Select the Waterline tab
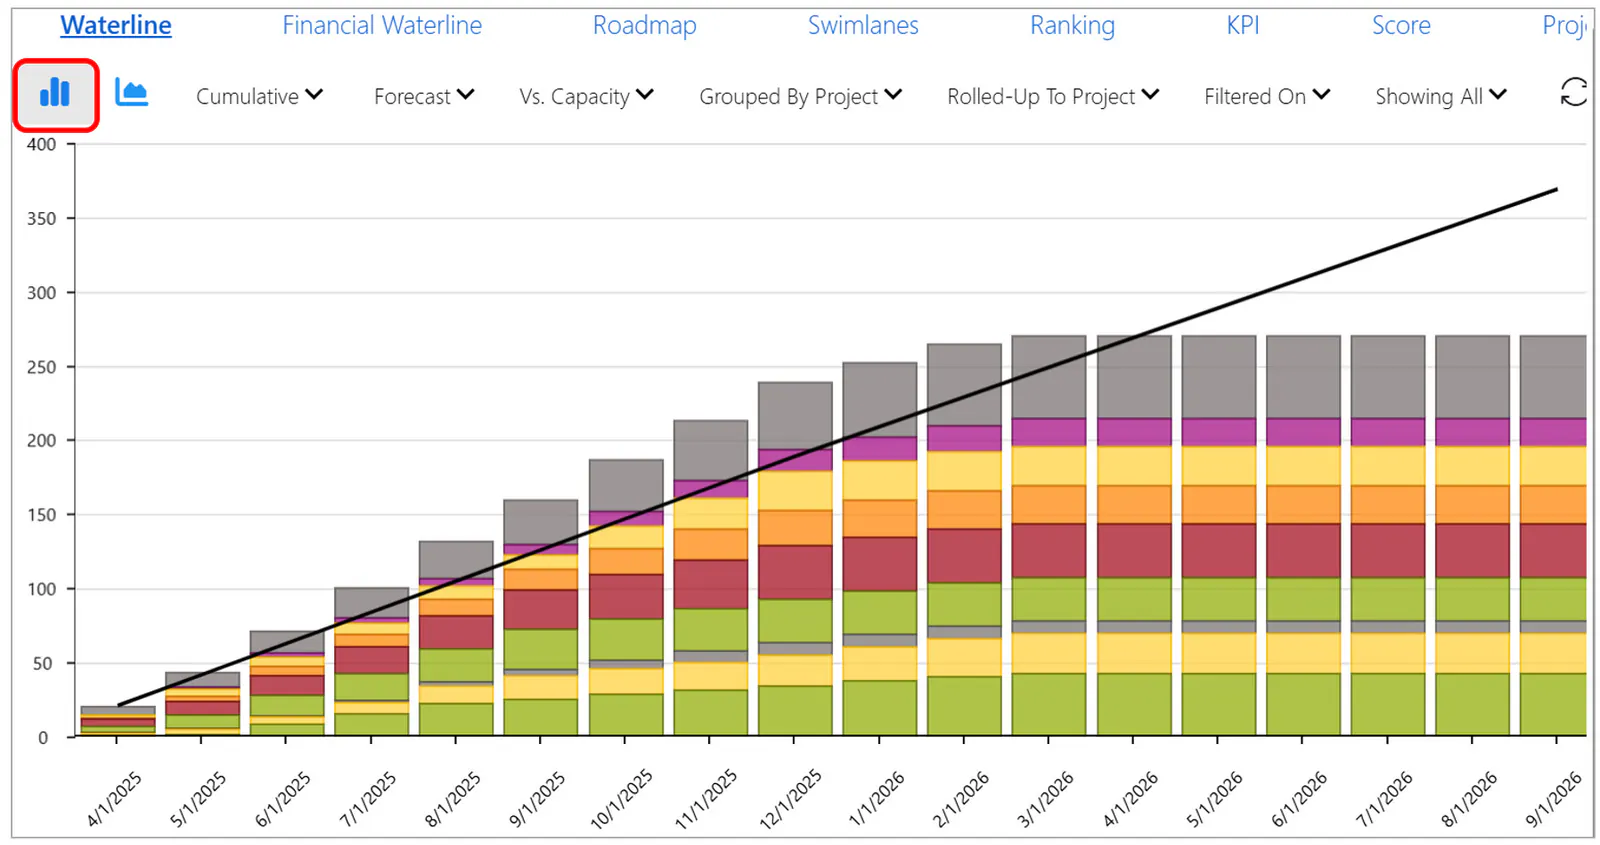1600x845 pixels. 116,25
